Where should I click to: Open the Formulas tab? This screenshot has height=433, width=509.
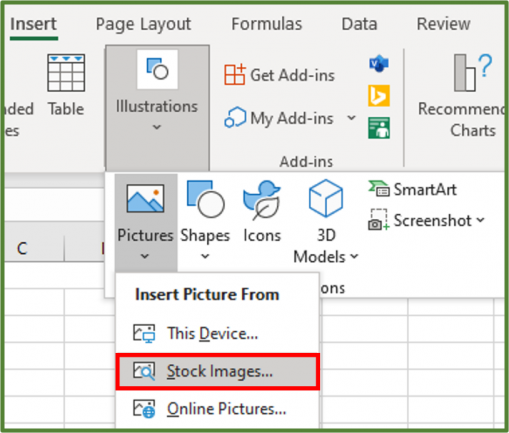pyautogui.click(x=267, y=24)
